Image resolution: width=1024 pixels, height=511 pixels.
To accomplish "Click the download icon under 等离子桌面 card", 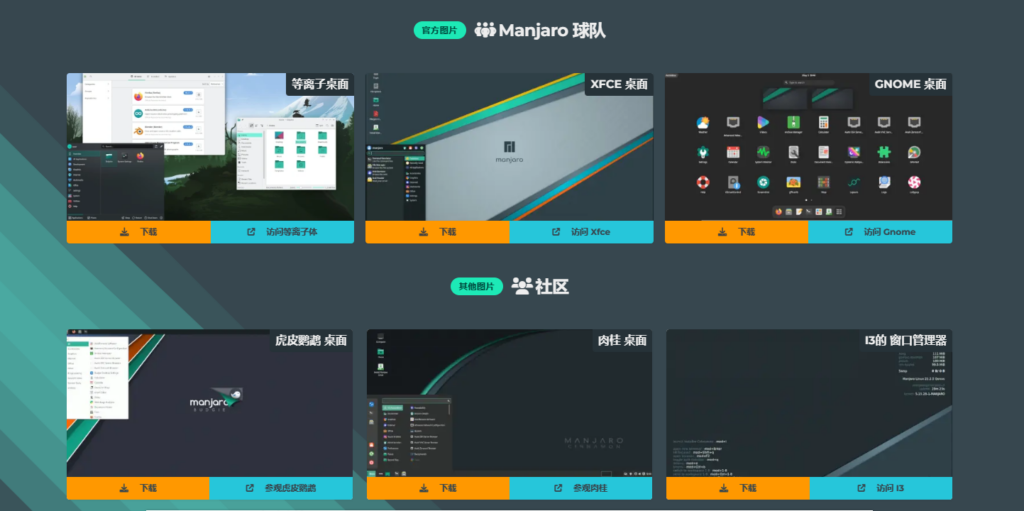I will point(122,232).
